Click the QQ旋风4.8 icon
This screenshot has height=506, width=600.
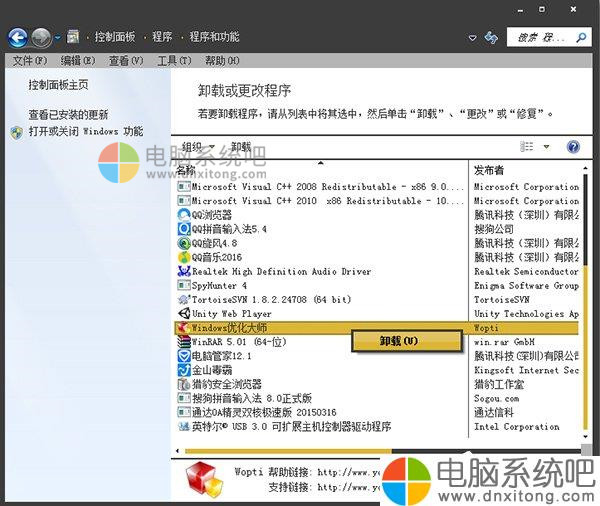coord(184,243)
